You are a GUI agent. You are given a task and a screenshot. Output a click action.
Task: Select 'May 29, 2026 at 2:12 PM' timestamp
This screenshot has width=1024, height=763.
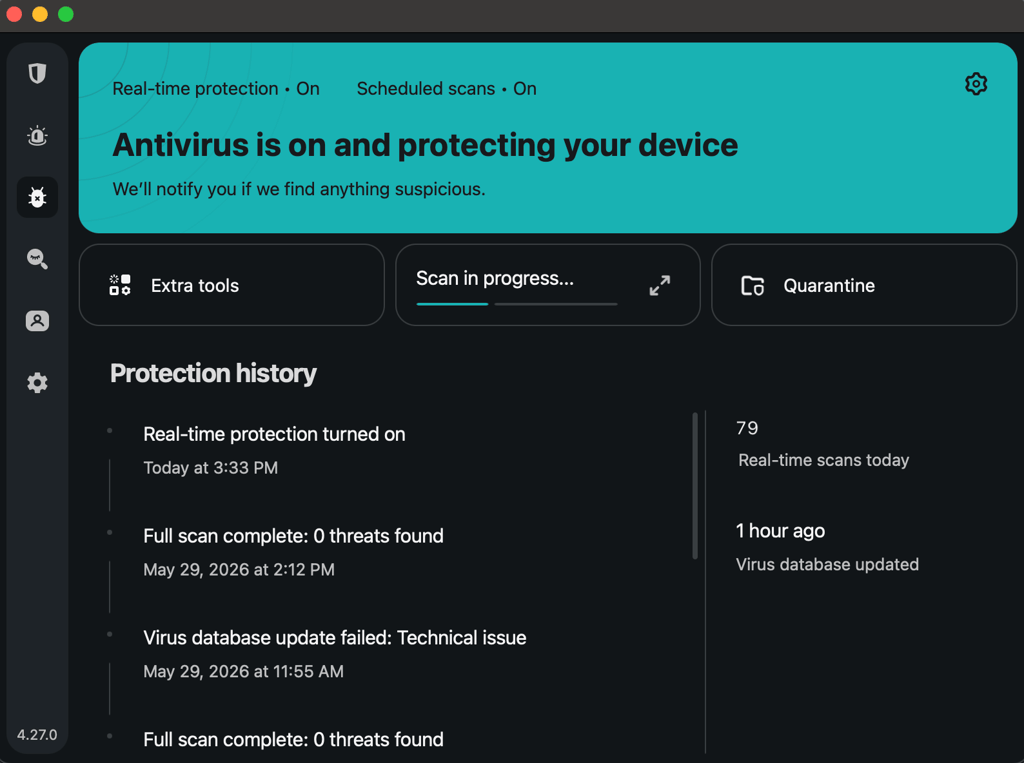239,570
